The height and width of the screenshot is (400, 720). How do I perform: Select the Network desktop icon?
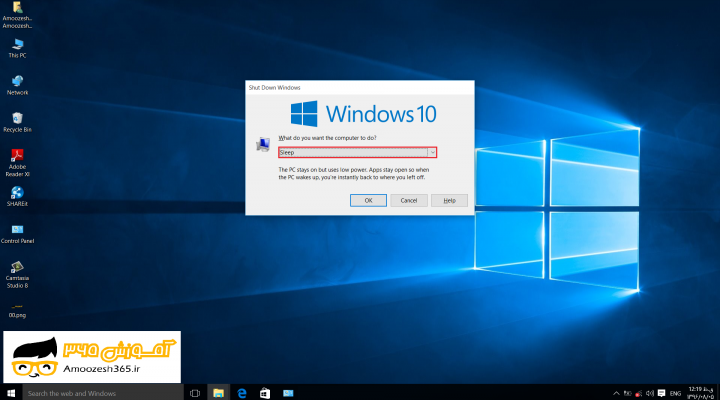tap(17, 85)
